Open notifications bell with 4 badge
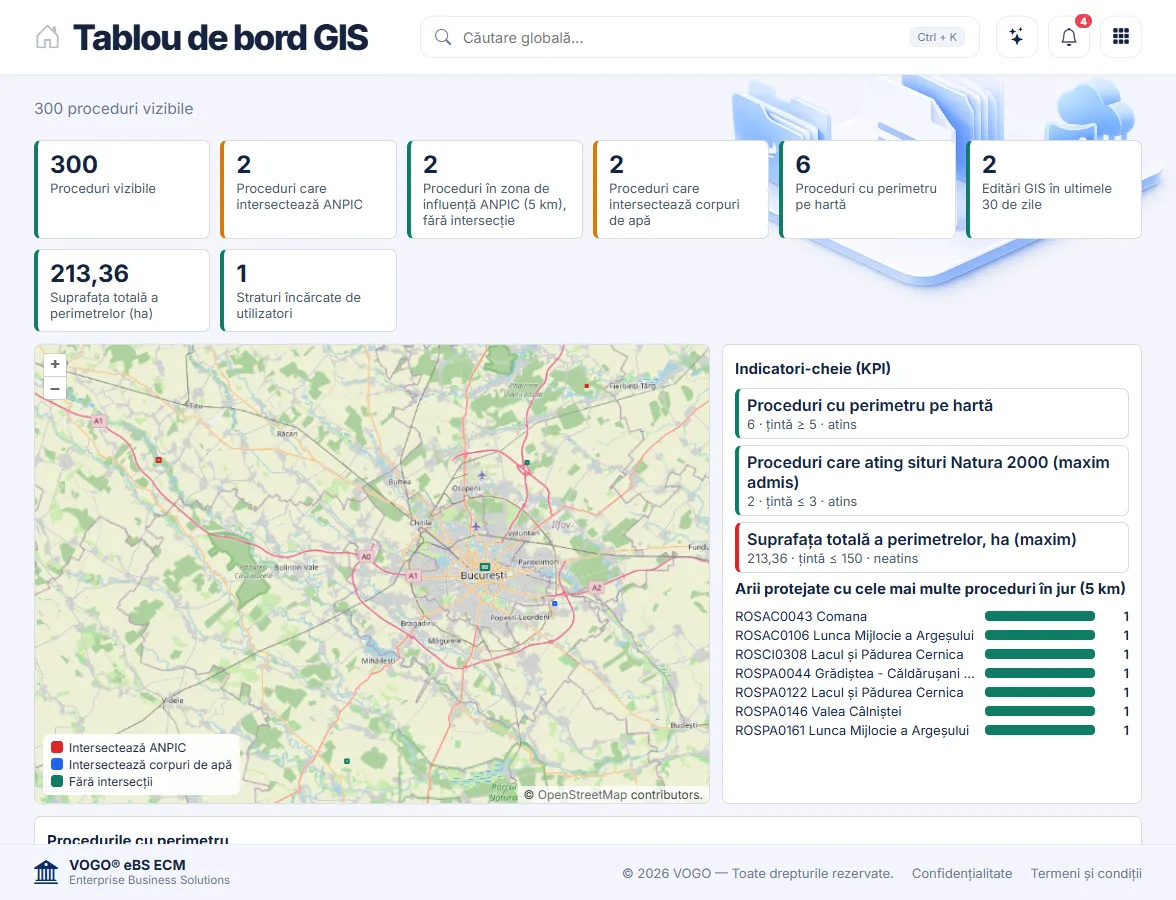Screen dimensions: 1176x900 [x=1069, y=37]
